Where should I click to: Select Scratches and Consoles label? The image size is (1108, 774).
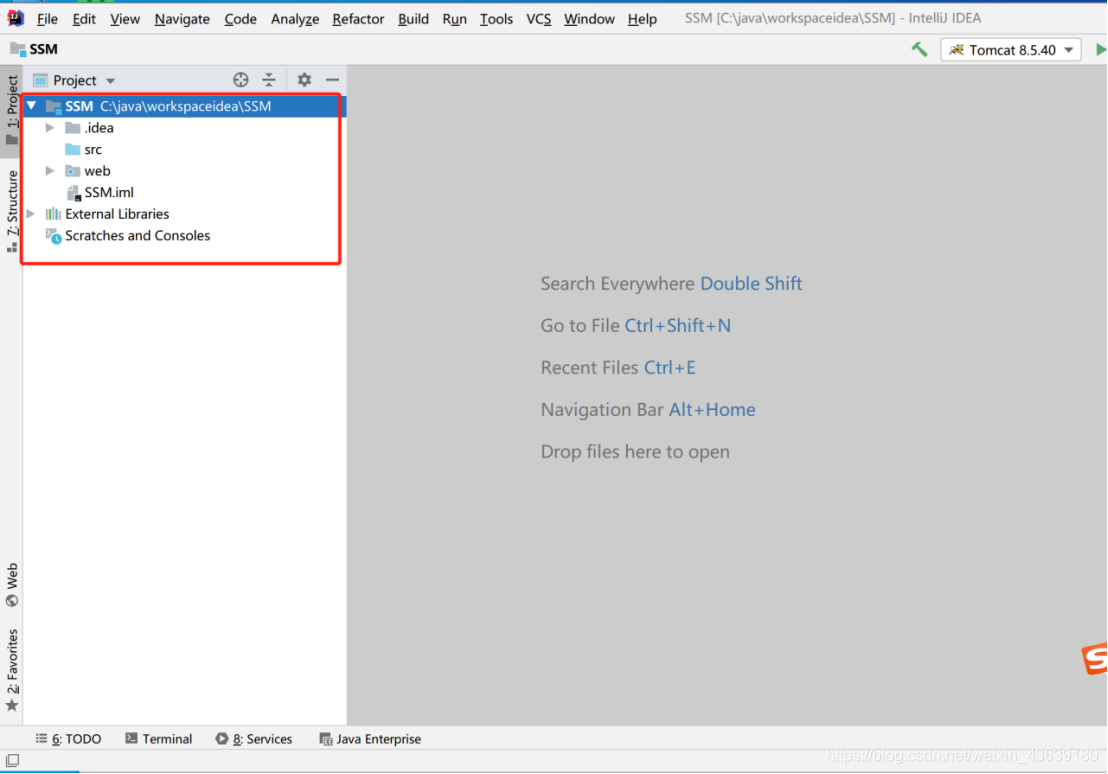[137, 236]
